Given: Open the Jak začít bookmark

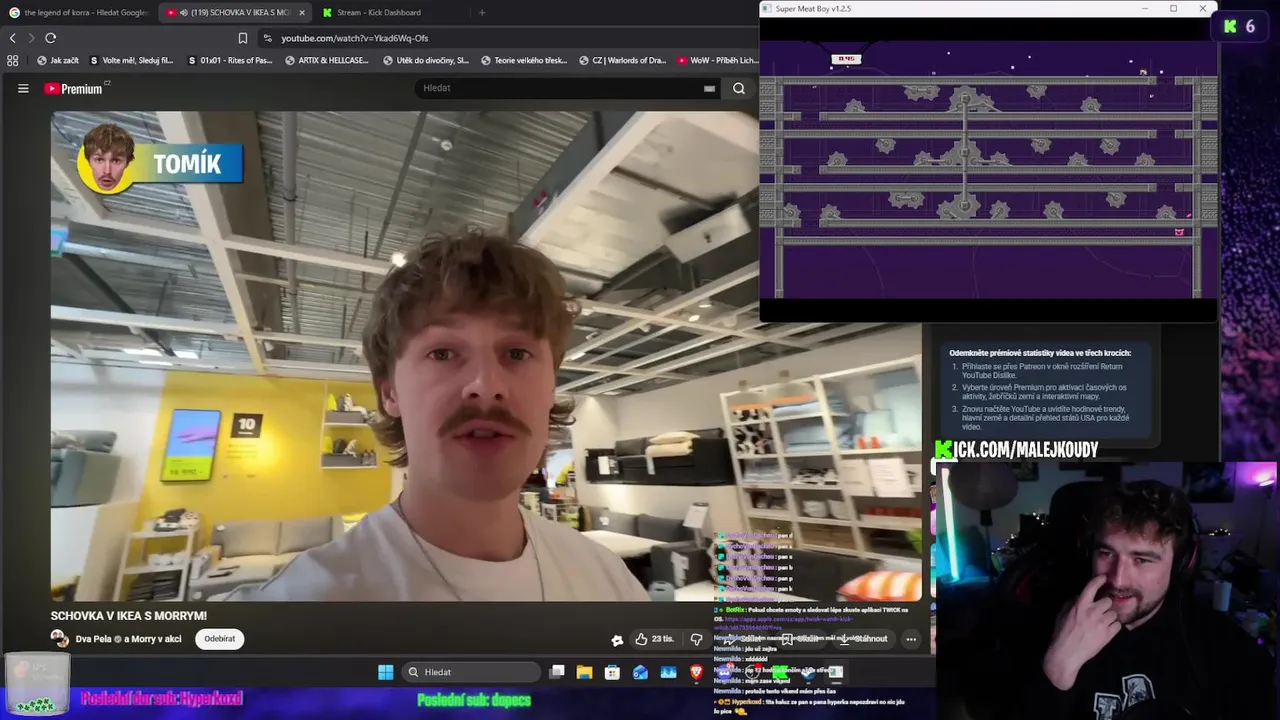Looking at the screenshot, I should 57,60.
